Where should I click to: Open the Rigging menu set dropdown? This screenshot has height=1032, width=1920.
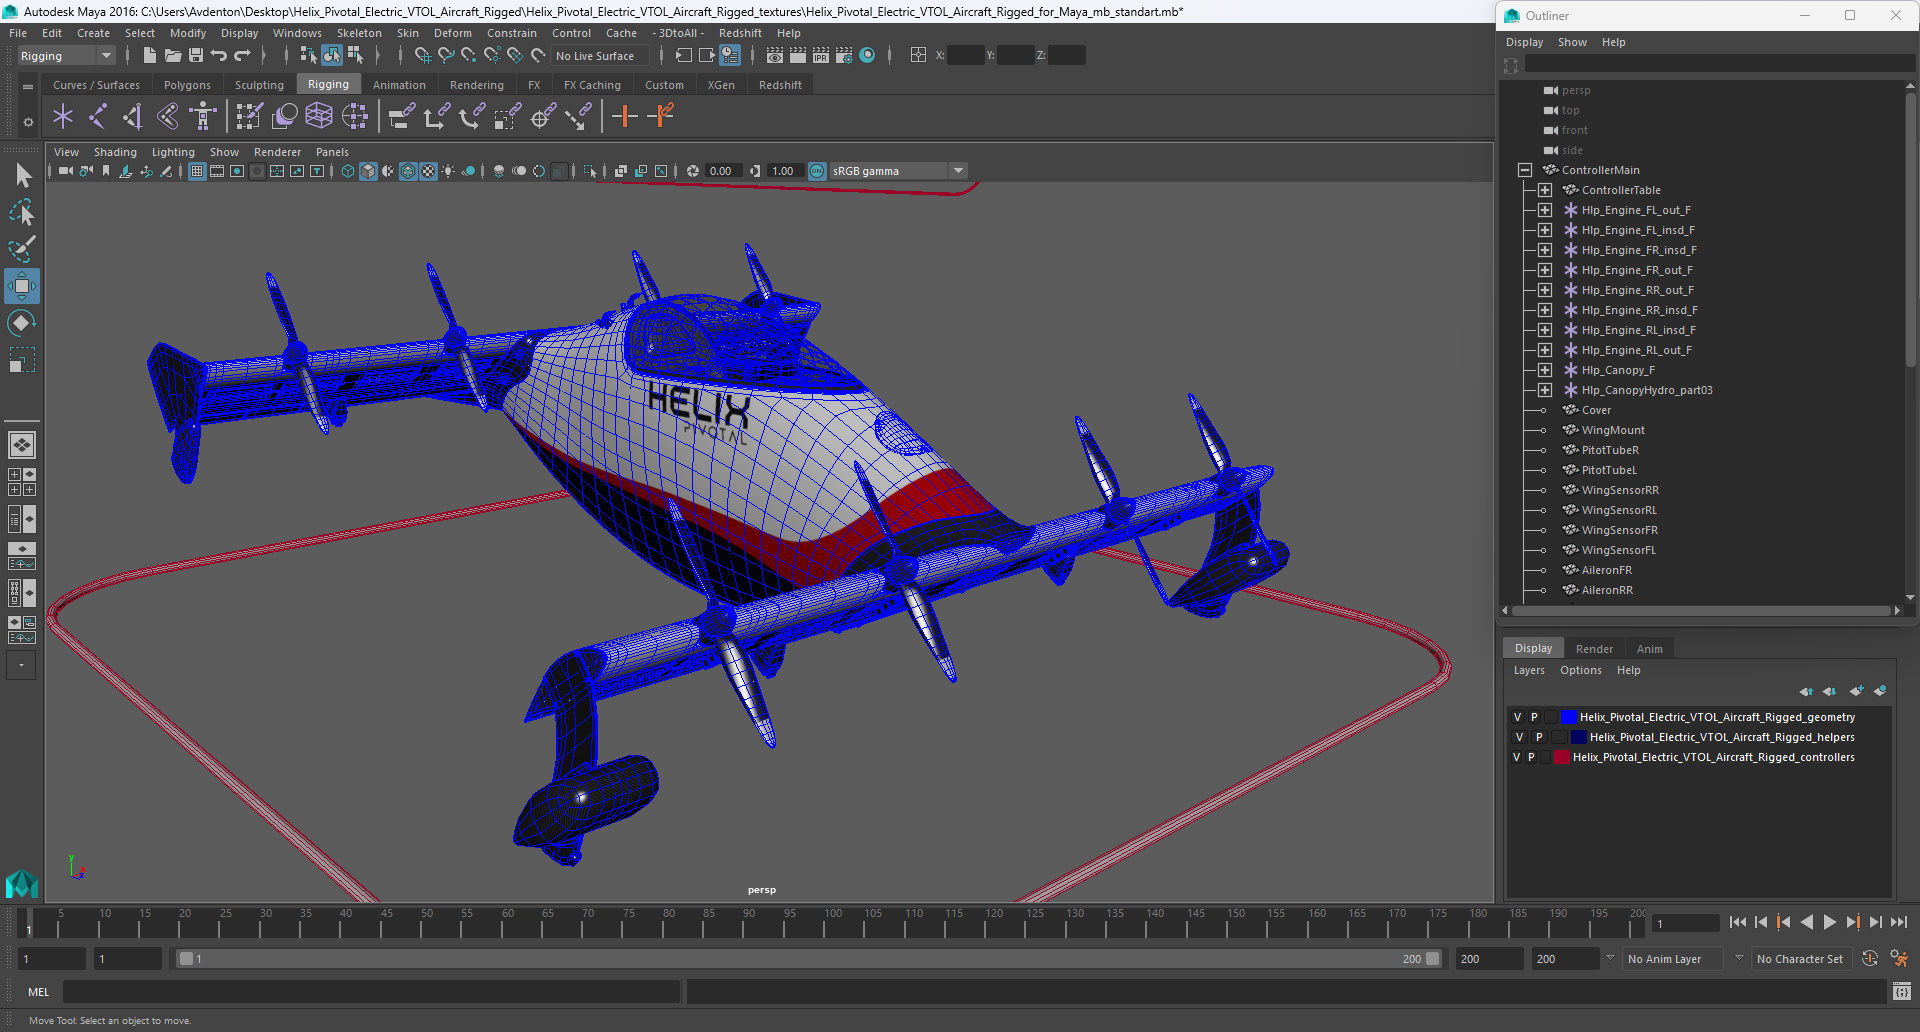click(66, 56)
